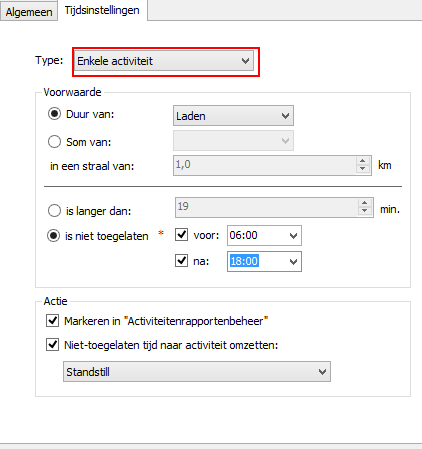The width and height of the screenshot is (422, 449).
Task: Open the 06:00 'voor' time dropdown
Action: click(264, 235)
